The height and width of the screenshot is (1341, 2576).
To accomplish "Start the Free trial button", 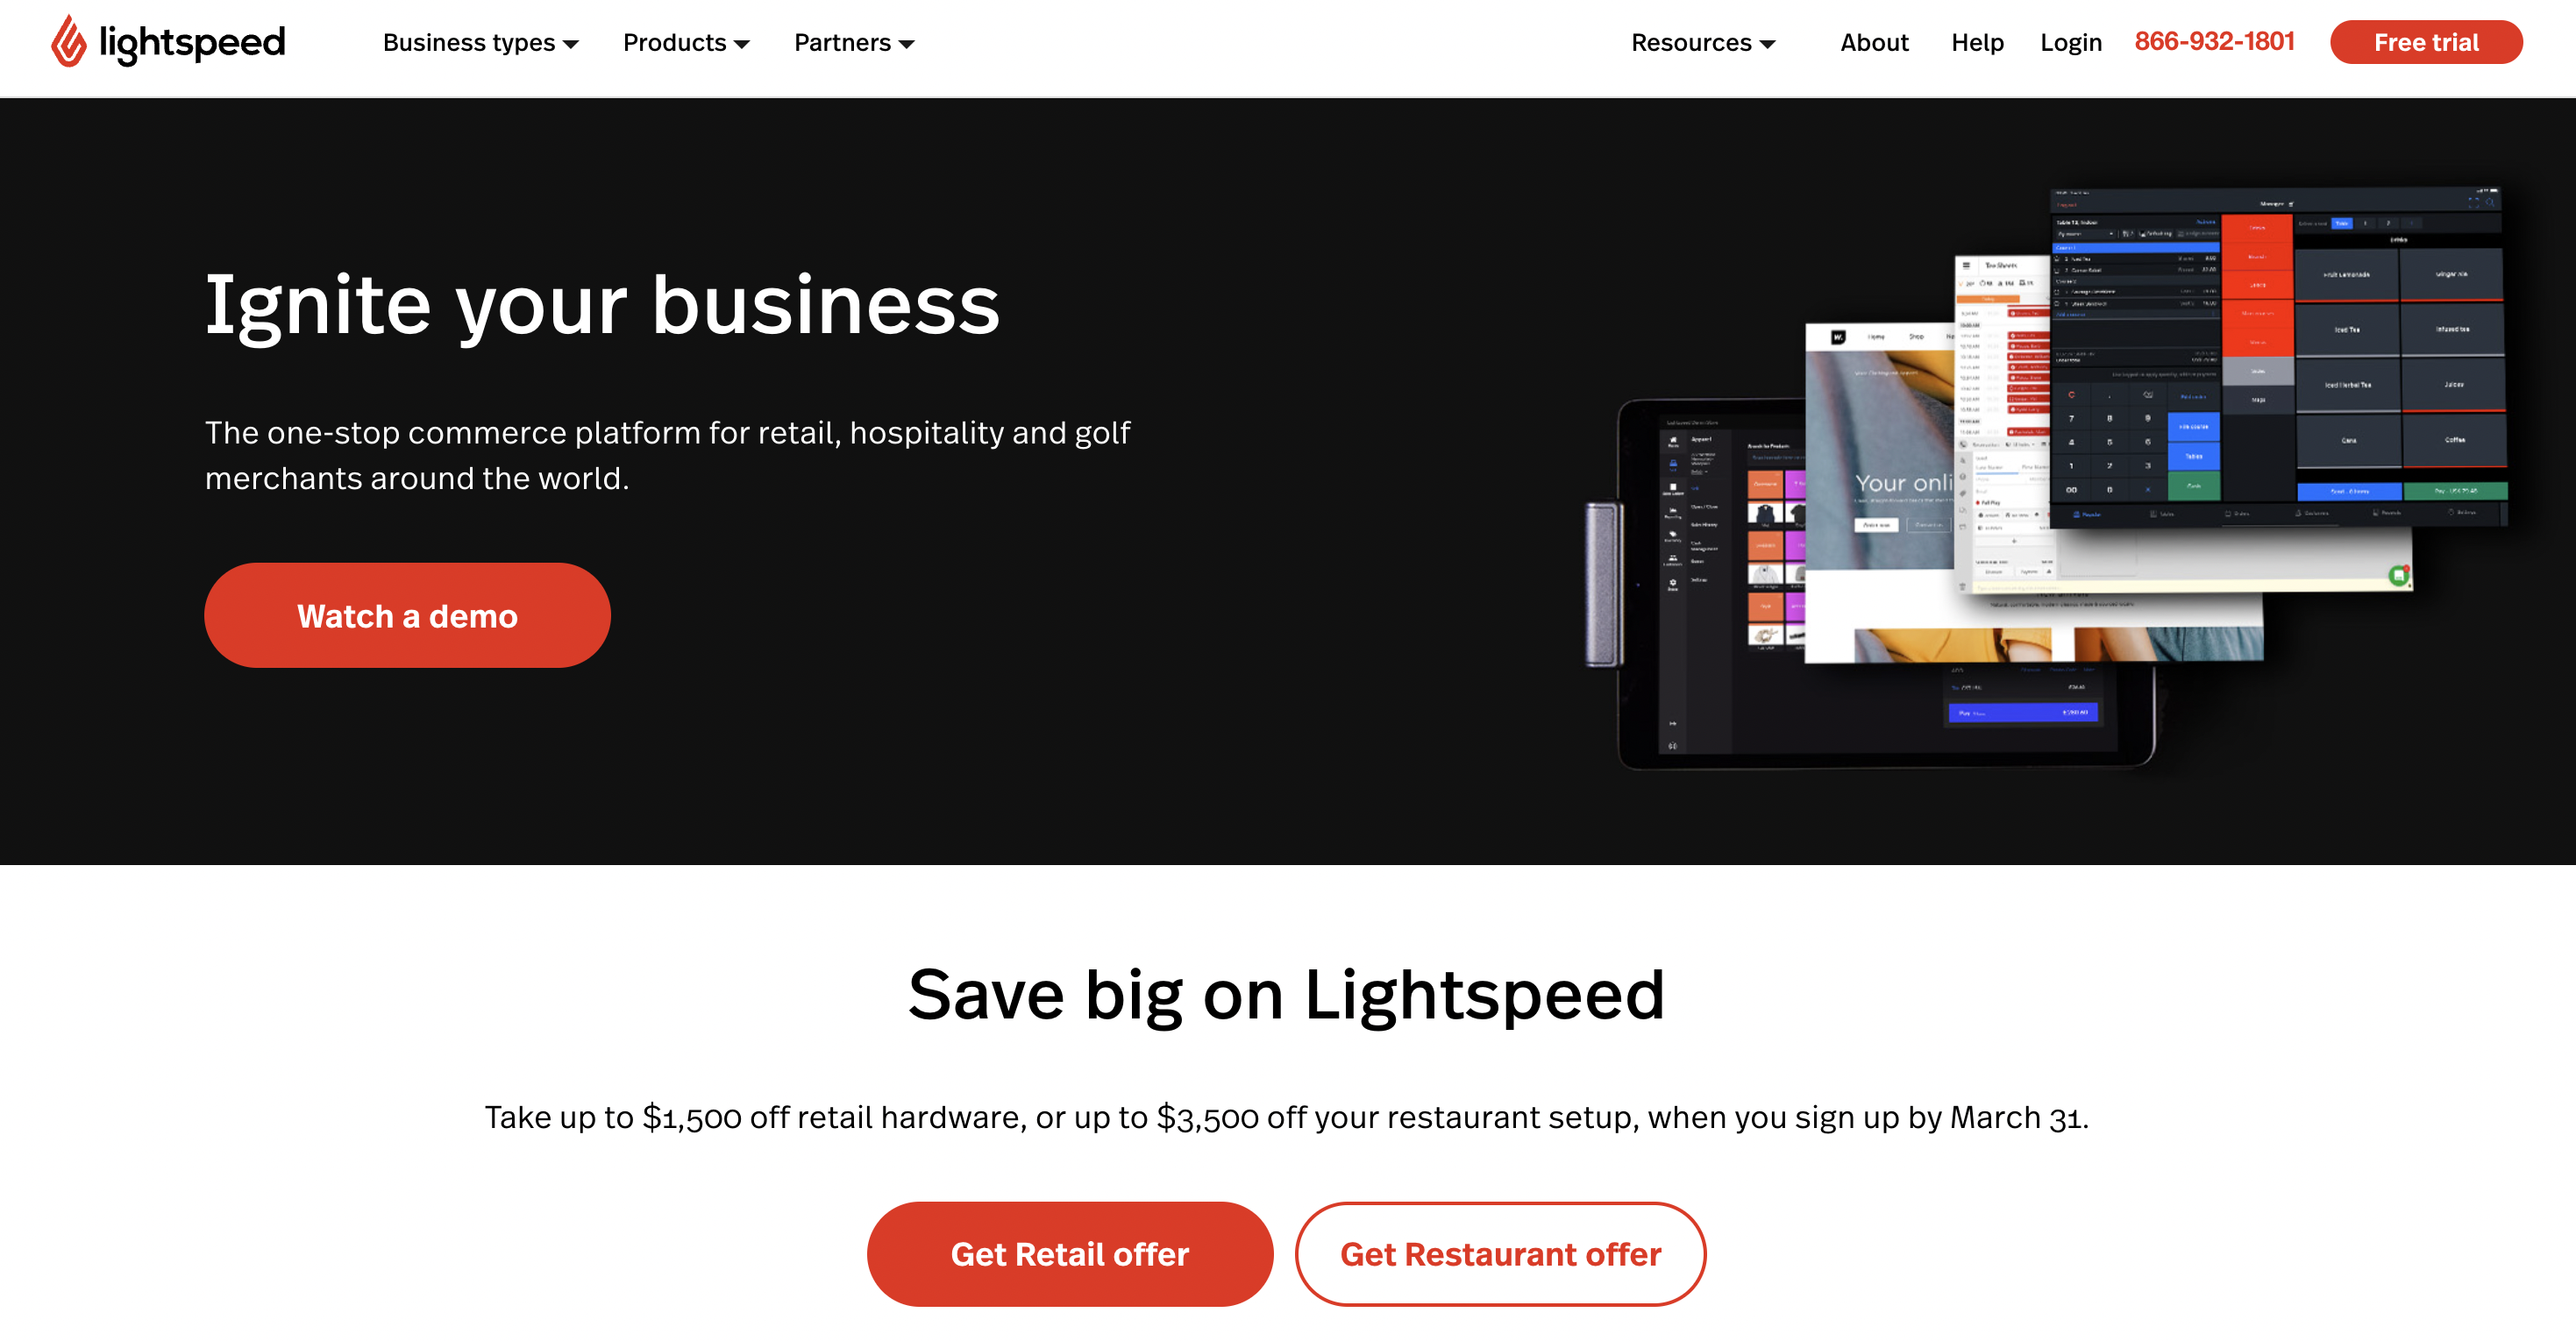I will click(x=2426, y=42).
